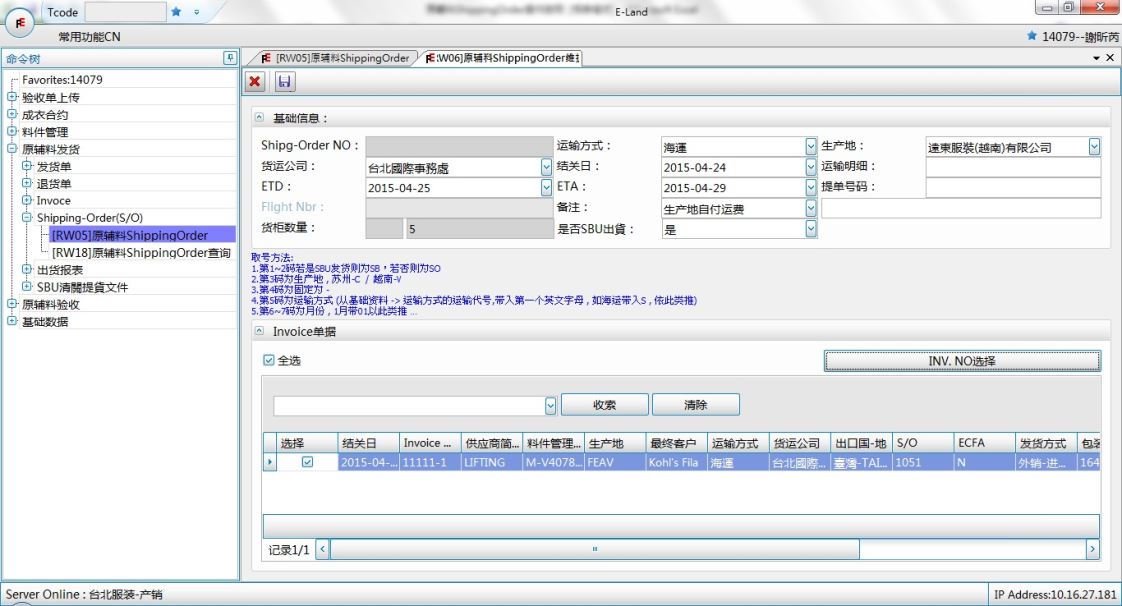The height and width of the screenshot is (606, 1122).
Task: Open the 运输方式 dropdown showing 海運
Action: pos(811,147)
